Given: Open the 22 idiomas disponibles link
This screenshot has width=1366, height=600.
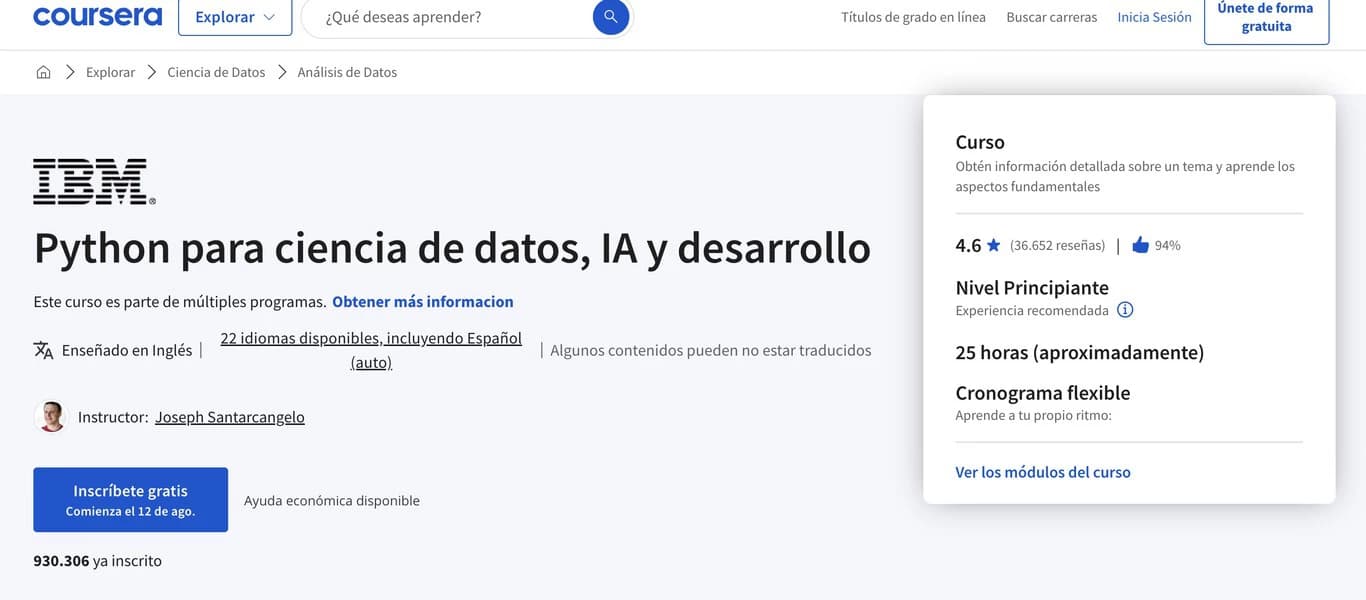Looking at the screenshot, I should [371, 350].
